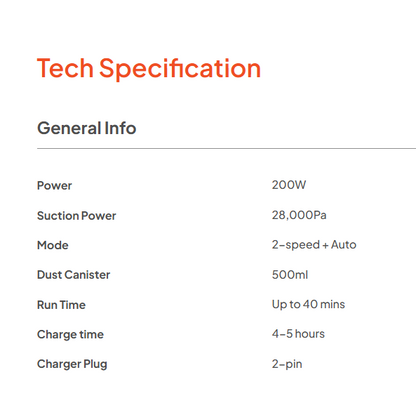Click the Charge time label
Viewport: 416px width, 410px height.
click(70, 335)
